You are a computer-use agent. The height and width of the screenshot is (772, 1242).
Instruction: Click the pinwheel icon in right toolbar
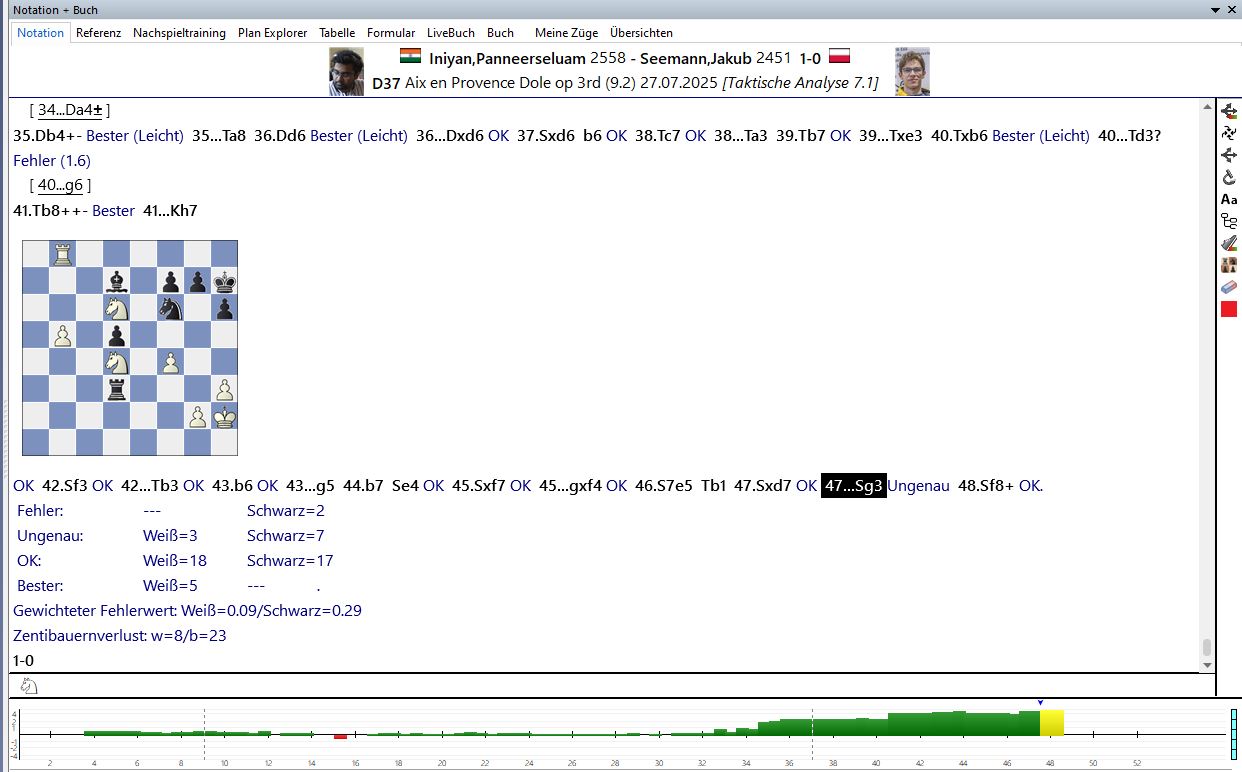point(1229,132)
